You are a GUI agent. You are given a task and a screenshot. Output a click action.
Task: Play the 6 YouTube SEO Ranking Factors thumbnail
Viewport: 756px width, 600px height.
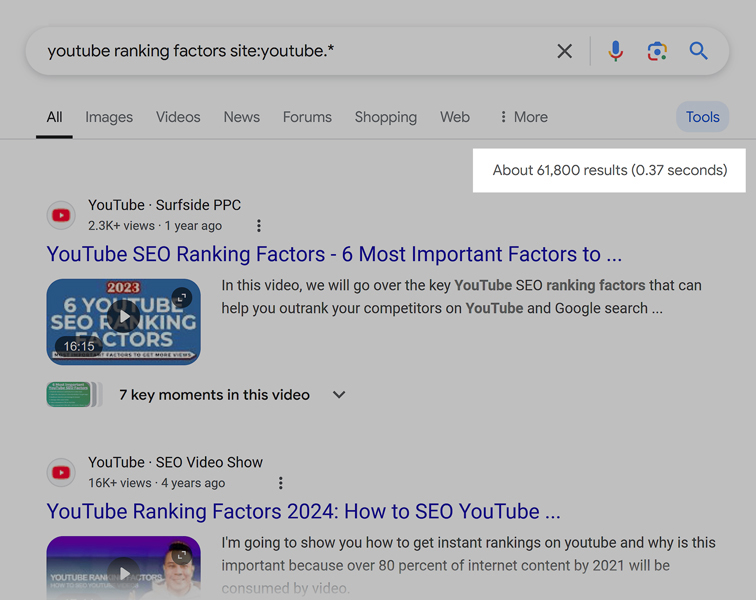pos(123,321)
